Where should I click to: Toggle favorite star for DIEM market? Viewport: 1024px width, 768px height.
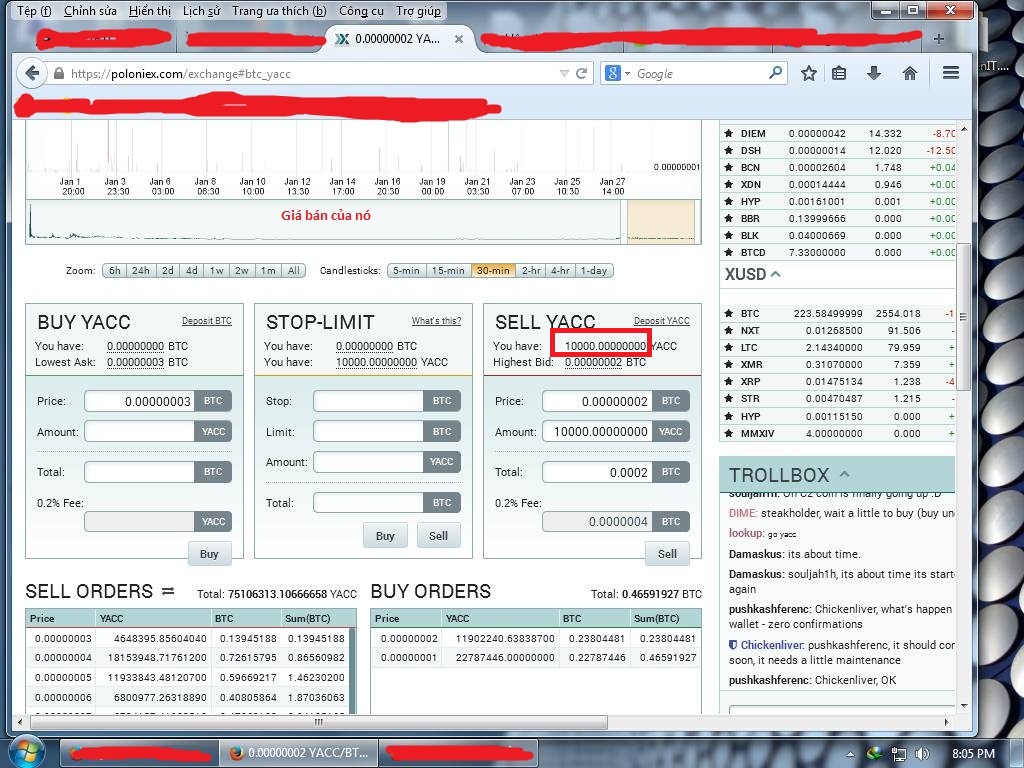(x=728, y=134)
